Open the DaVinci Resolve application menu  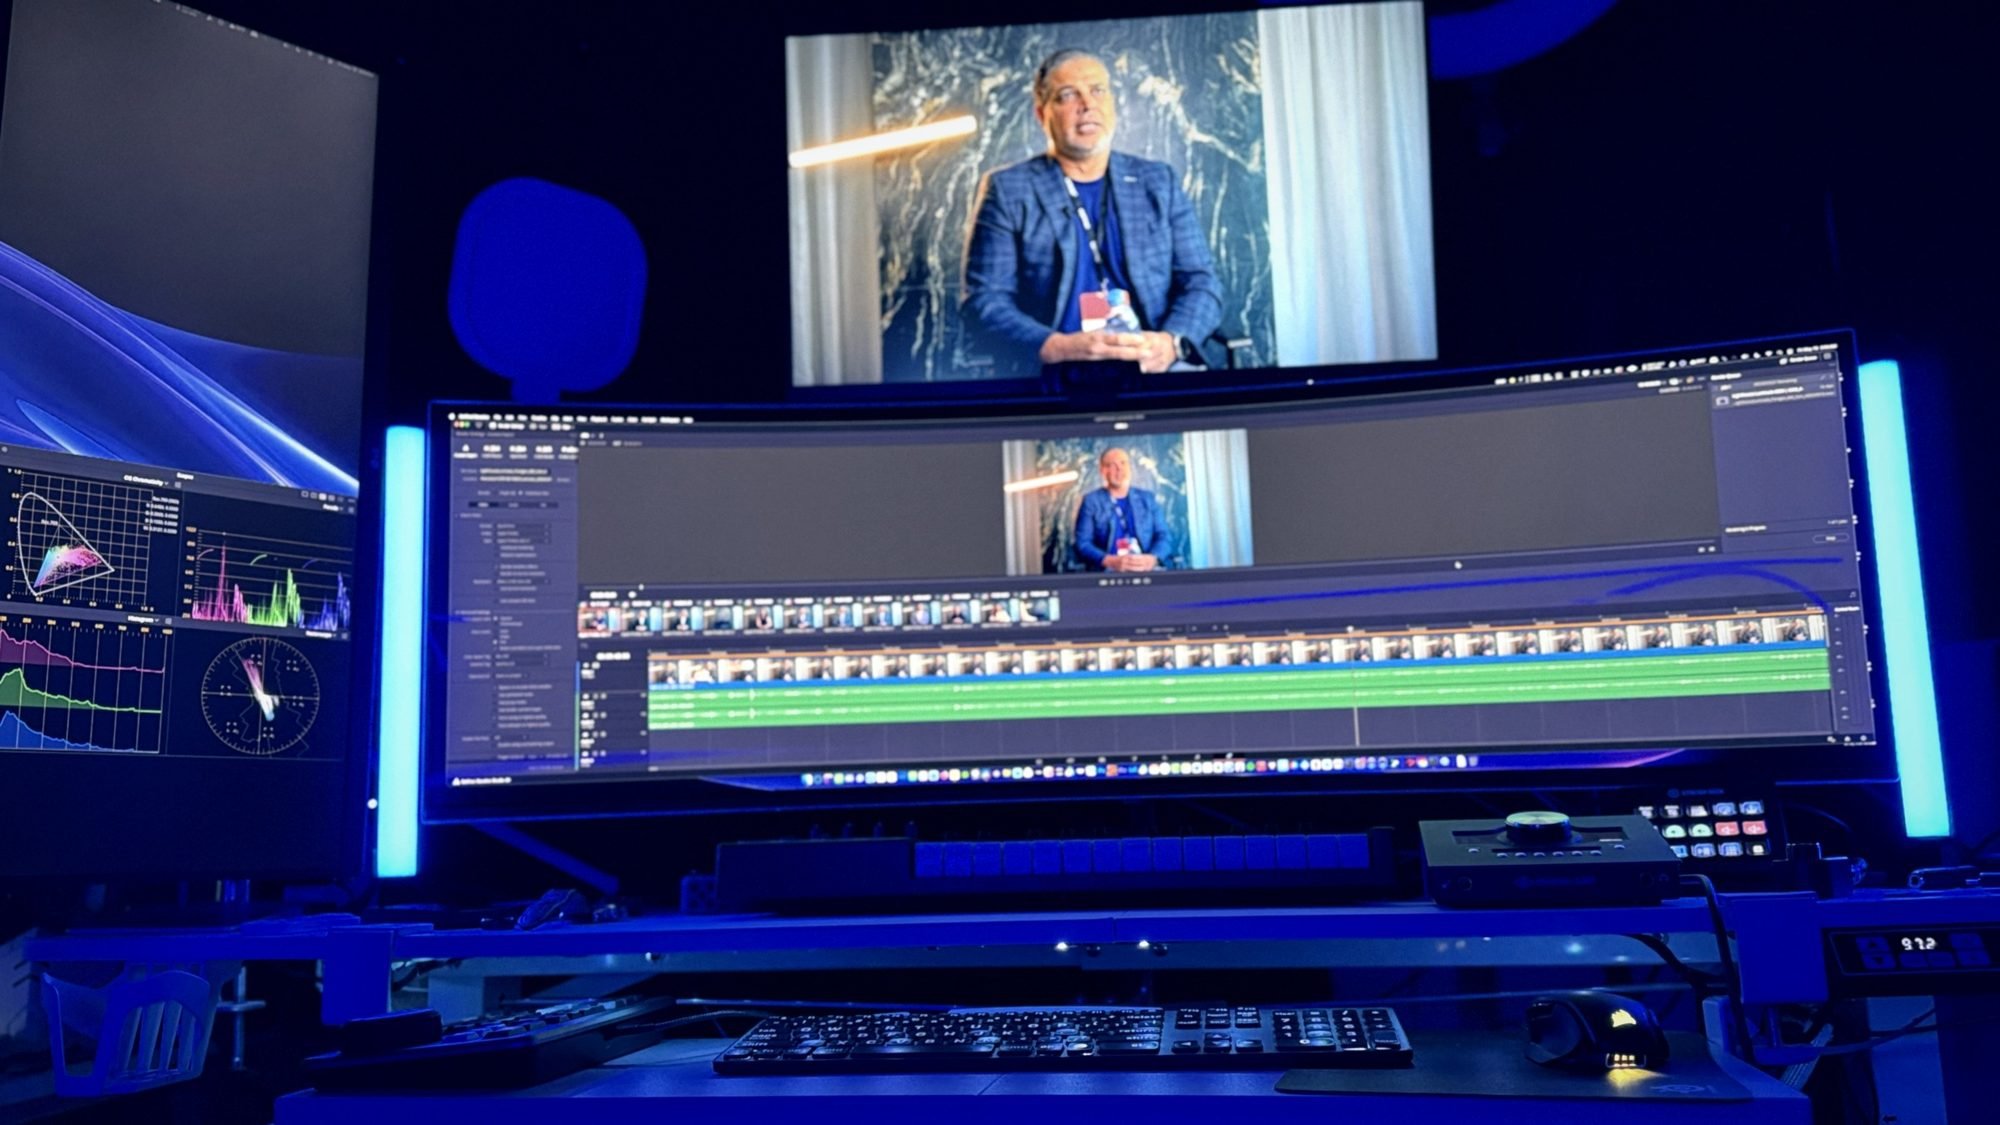tap(474, 417)
